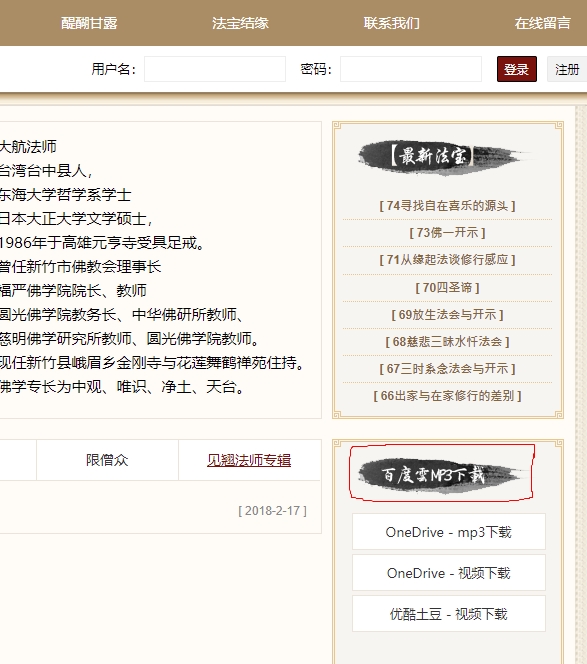Open the 醍醐甘露 menu item
Image resolution: width=587 pixels, height=664 pixels.
pos(89,23)
